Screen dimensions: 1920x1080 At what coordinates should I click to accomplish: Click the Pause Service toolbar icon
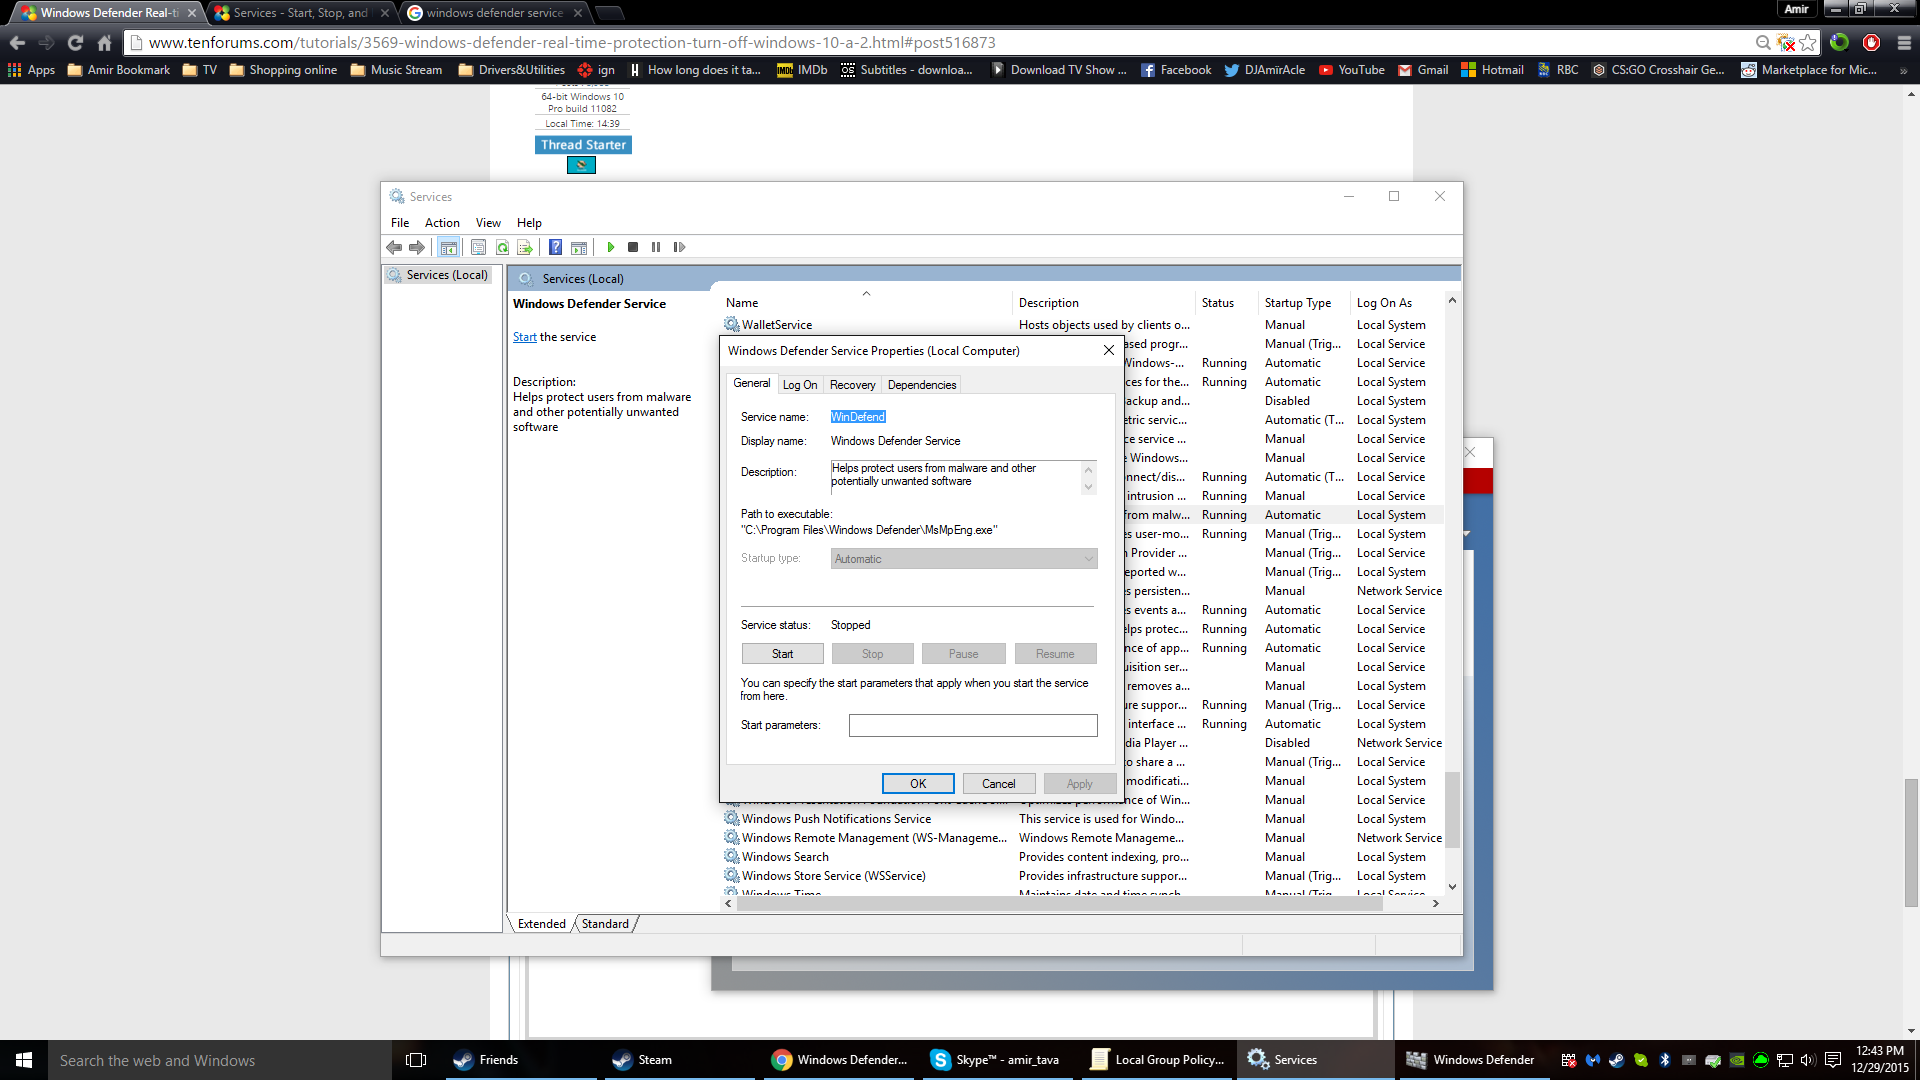656,247
